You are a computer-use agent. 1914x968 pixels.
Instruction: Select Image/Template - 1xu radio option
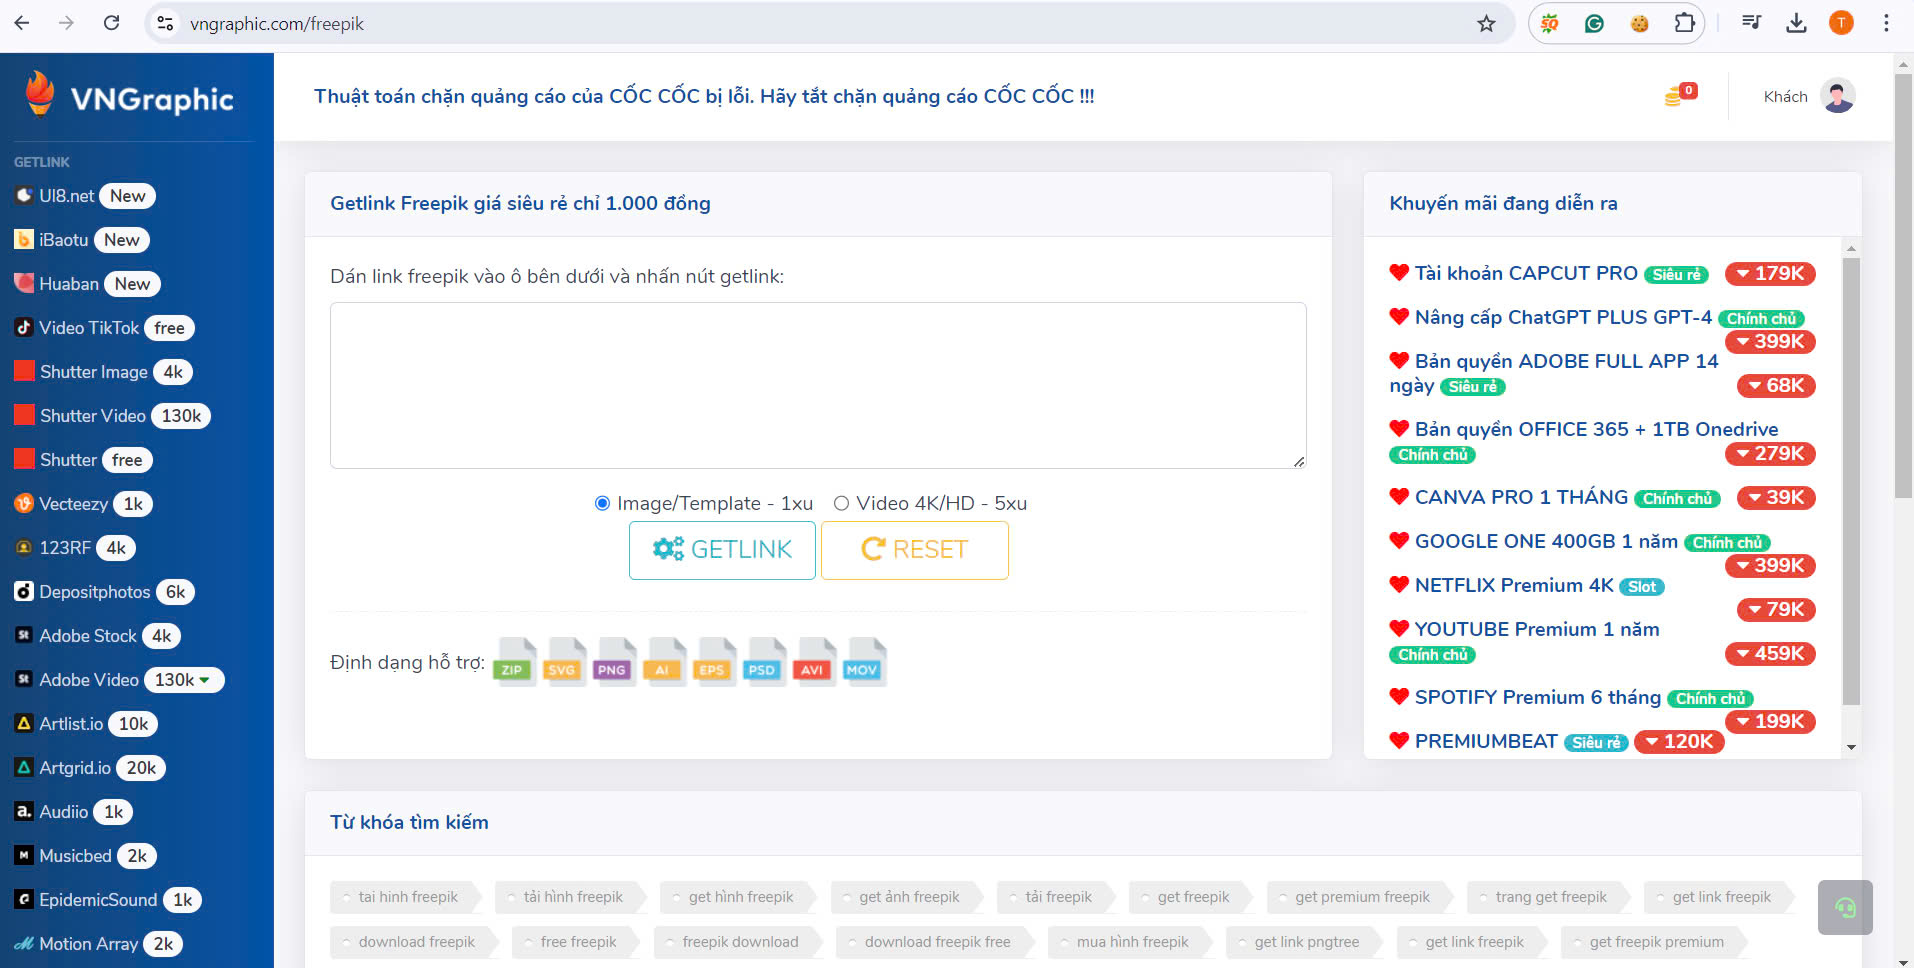(602, 503)
